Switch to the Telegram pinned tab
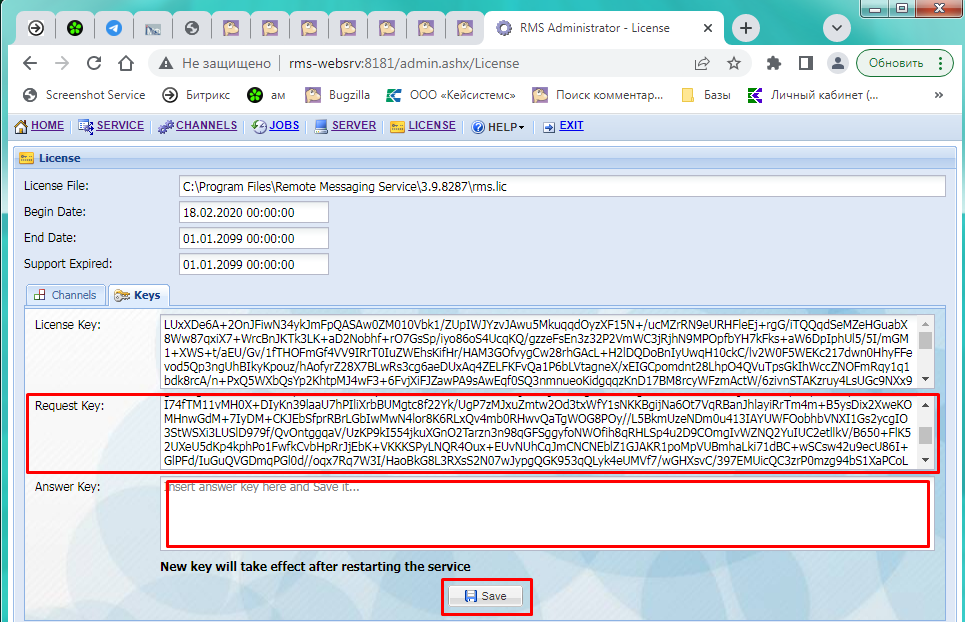 click(x=114, y=28)
